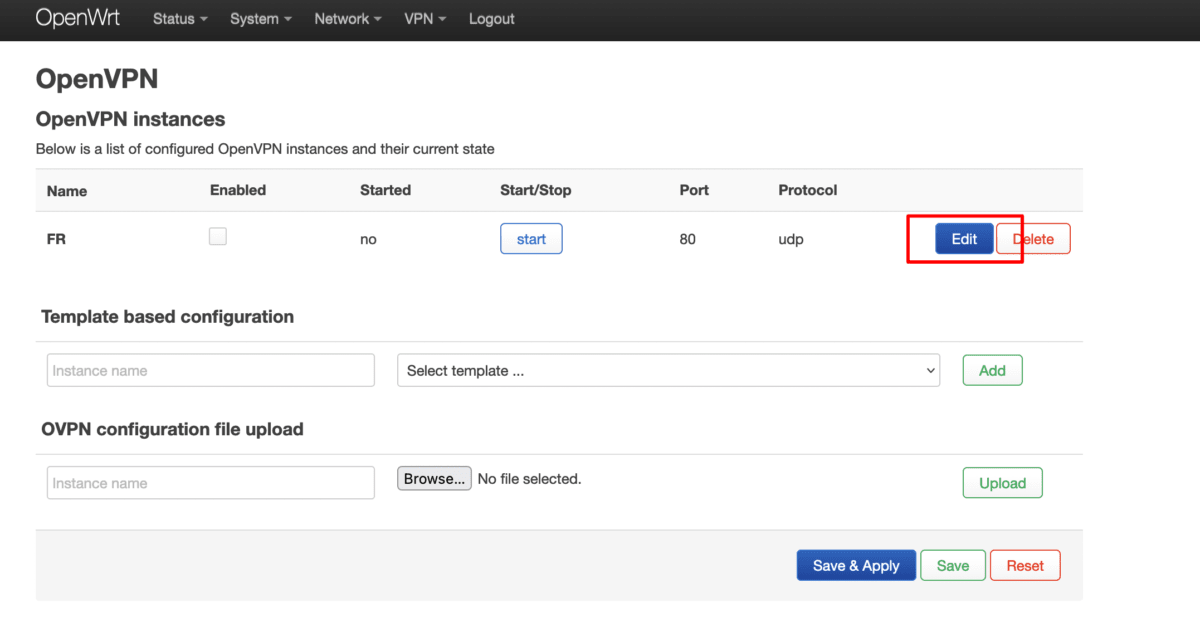The height and width of the screenshot is (641, 1200).
Task: Enable the FR instance checkbox
Action: click(217, 237)
